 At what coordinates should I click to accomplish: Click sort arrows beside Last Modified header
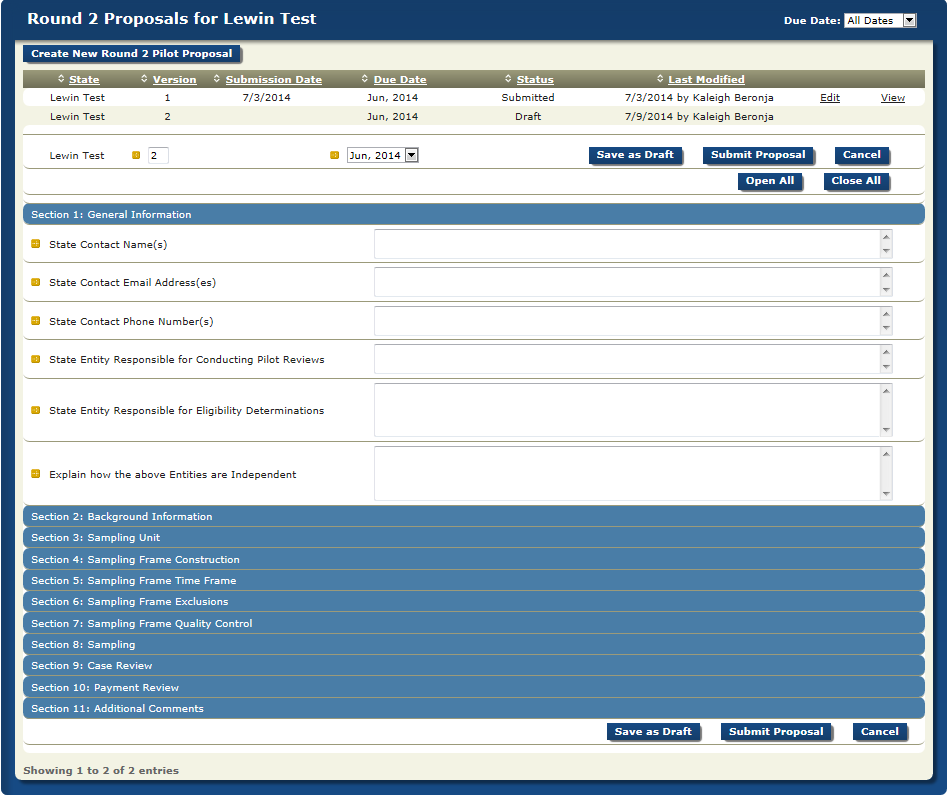(660, 79)
